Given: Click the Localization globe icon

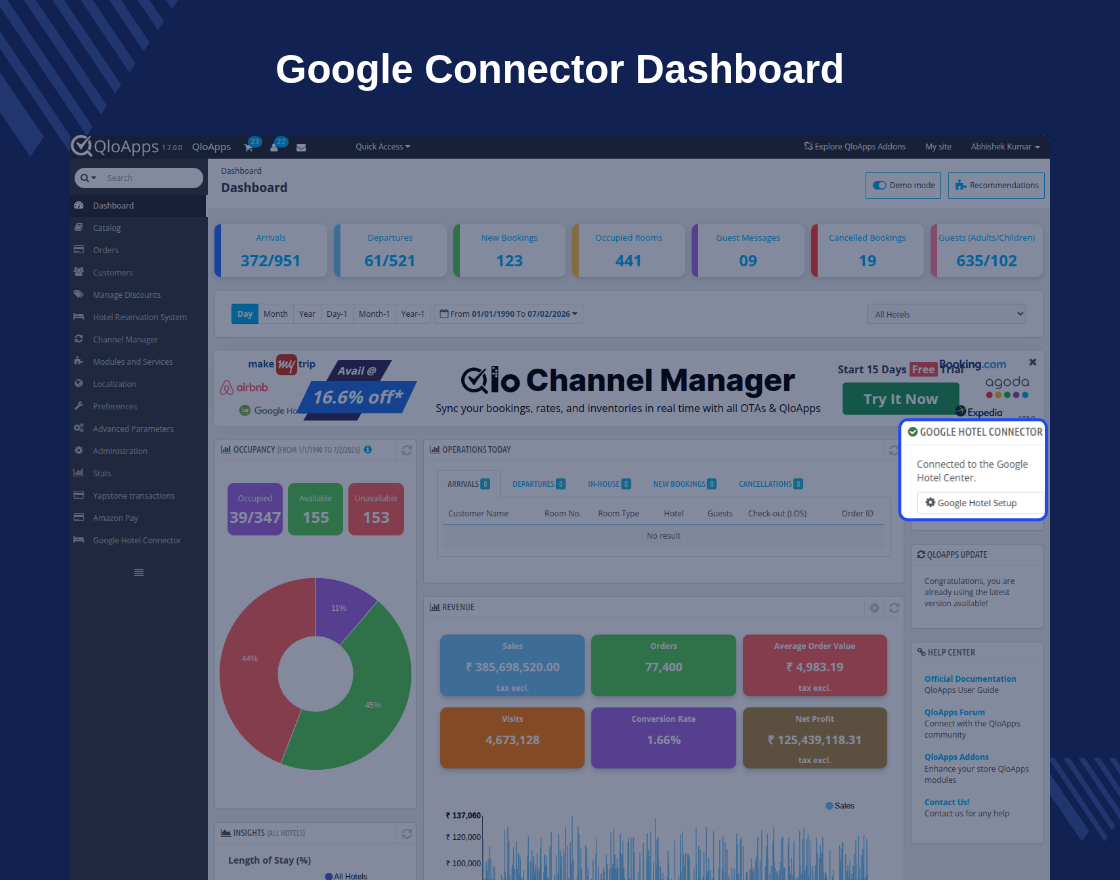Looking at the screenshot, I should [x=79, y=384].
